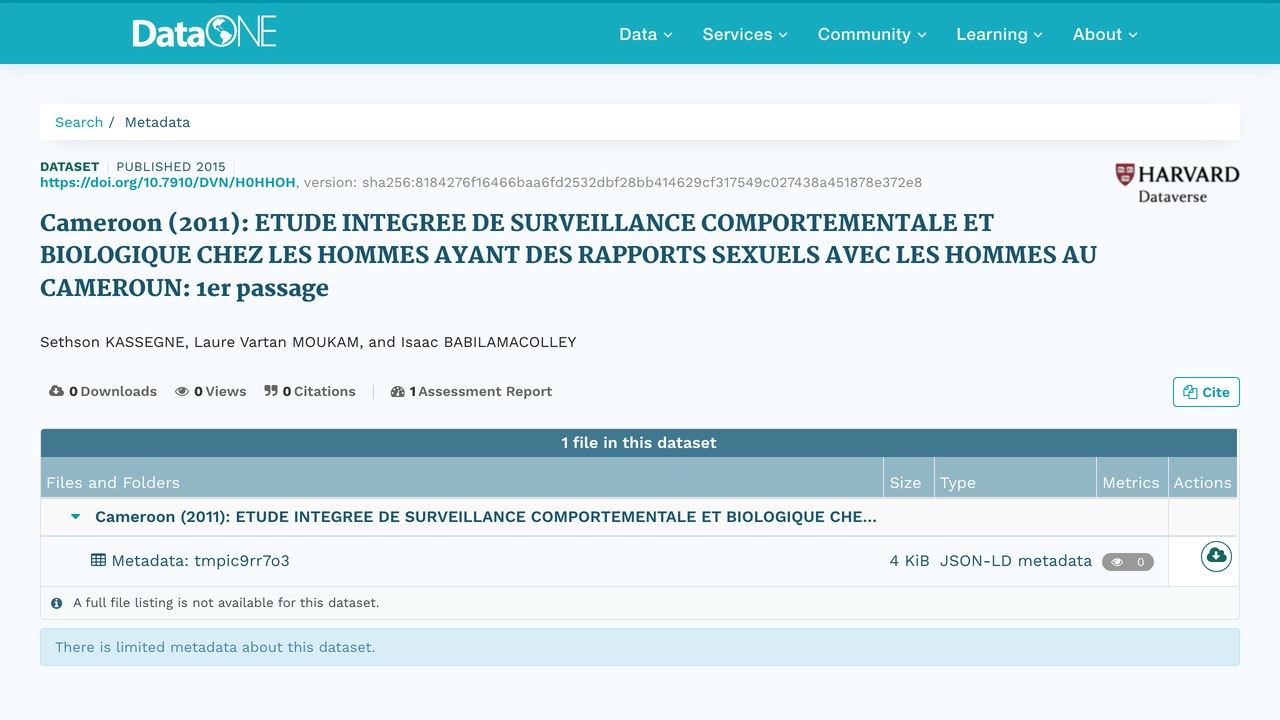The width and height of the screenshot is (1280, 720).
Task: Click the JSON-LD metadata type cell
Action: pos(1016,561)
